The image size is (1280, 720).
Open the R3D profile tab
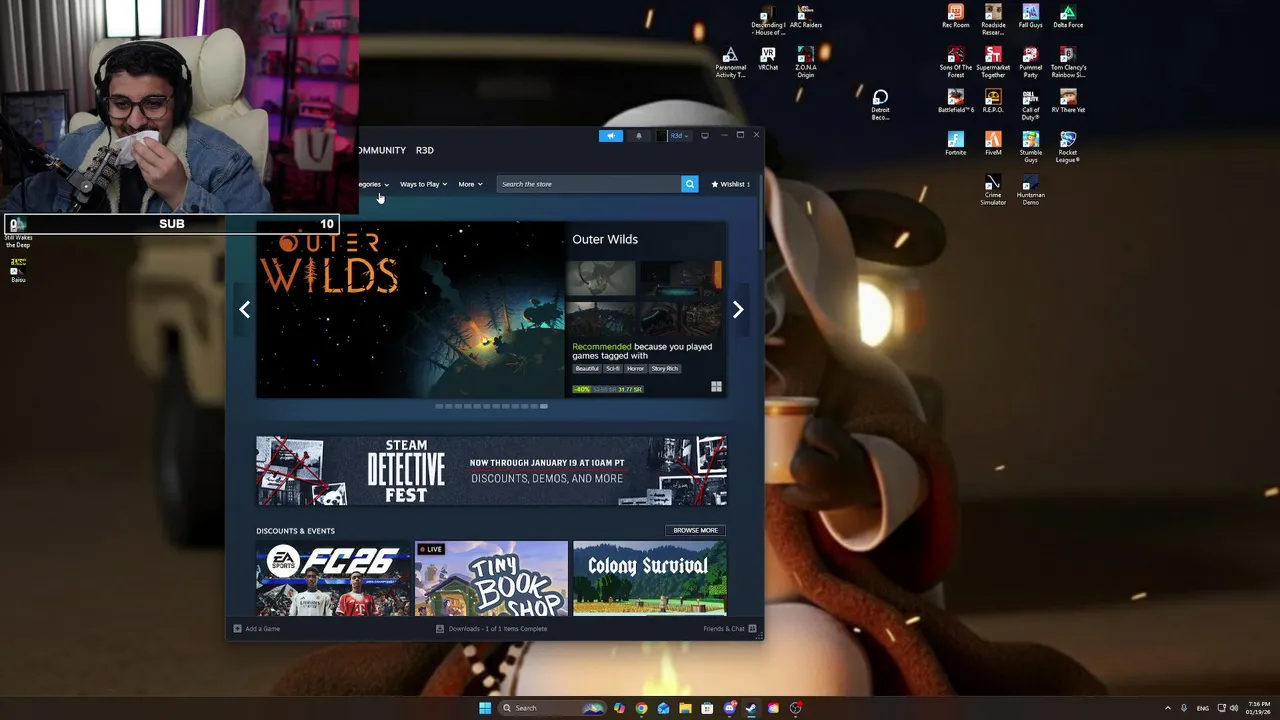(x=425, y=150)
